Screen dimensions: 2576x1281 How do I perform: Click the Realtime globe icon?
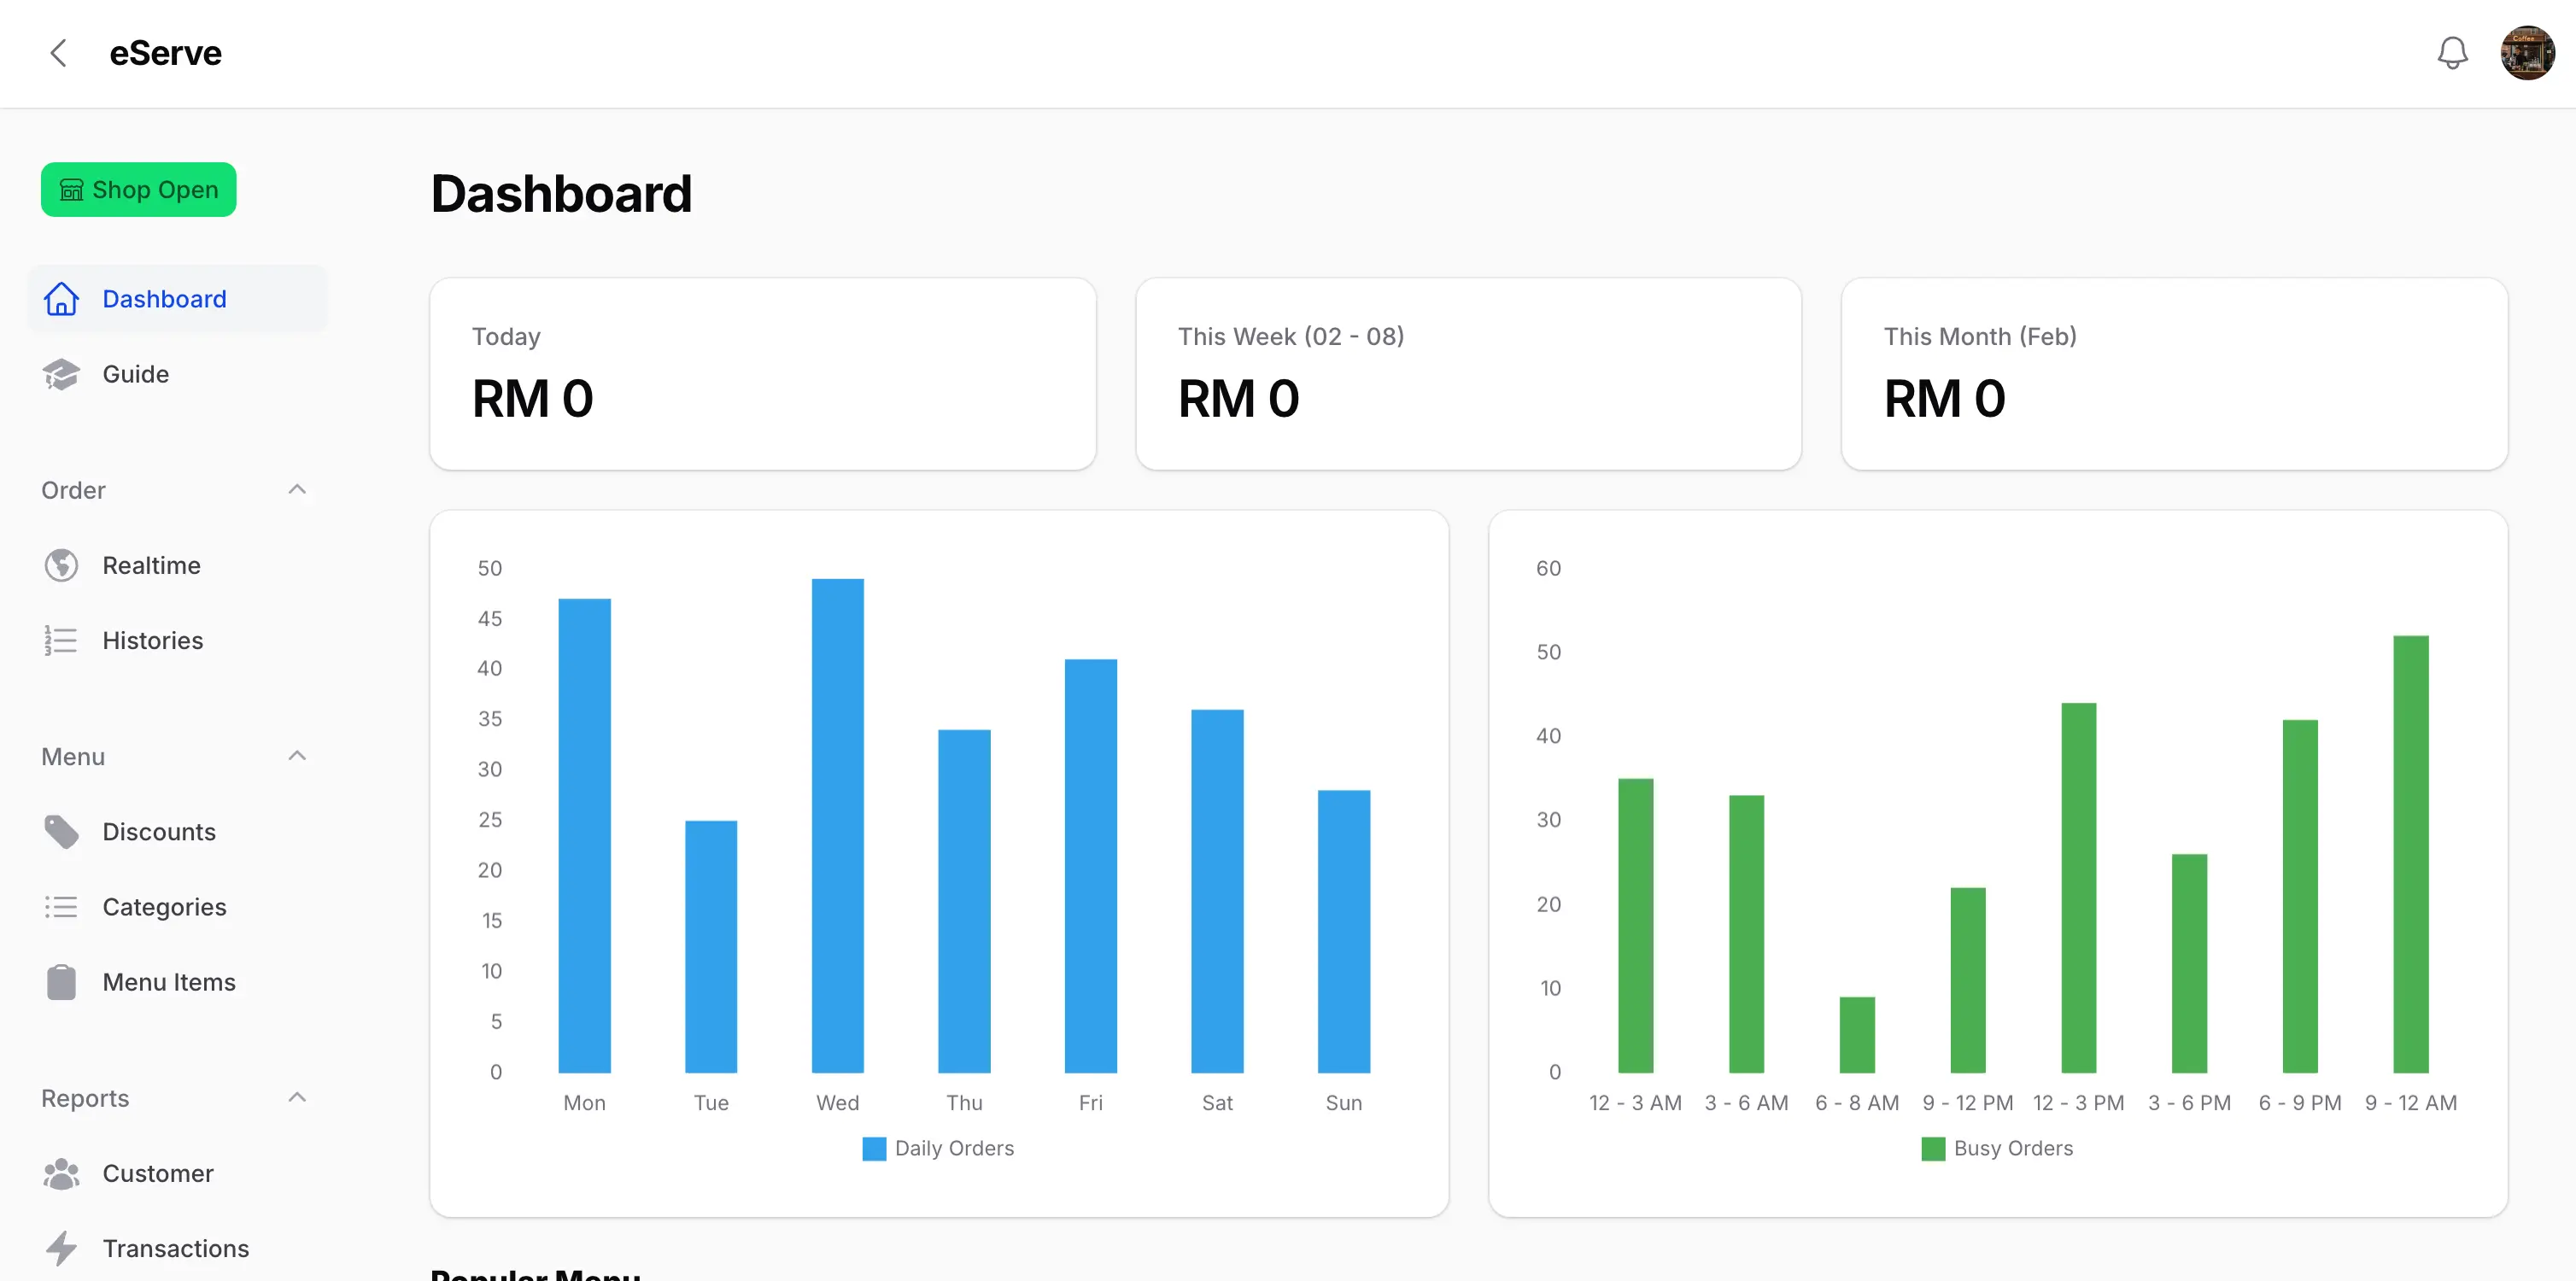click(61, 565)
